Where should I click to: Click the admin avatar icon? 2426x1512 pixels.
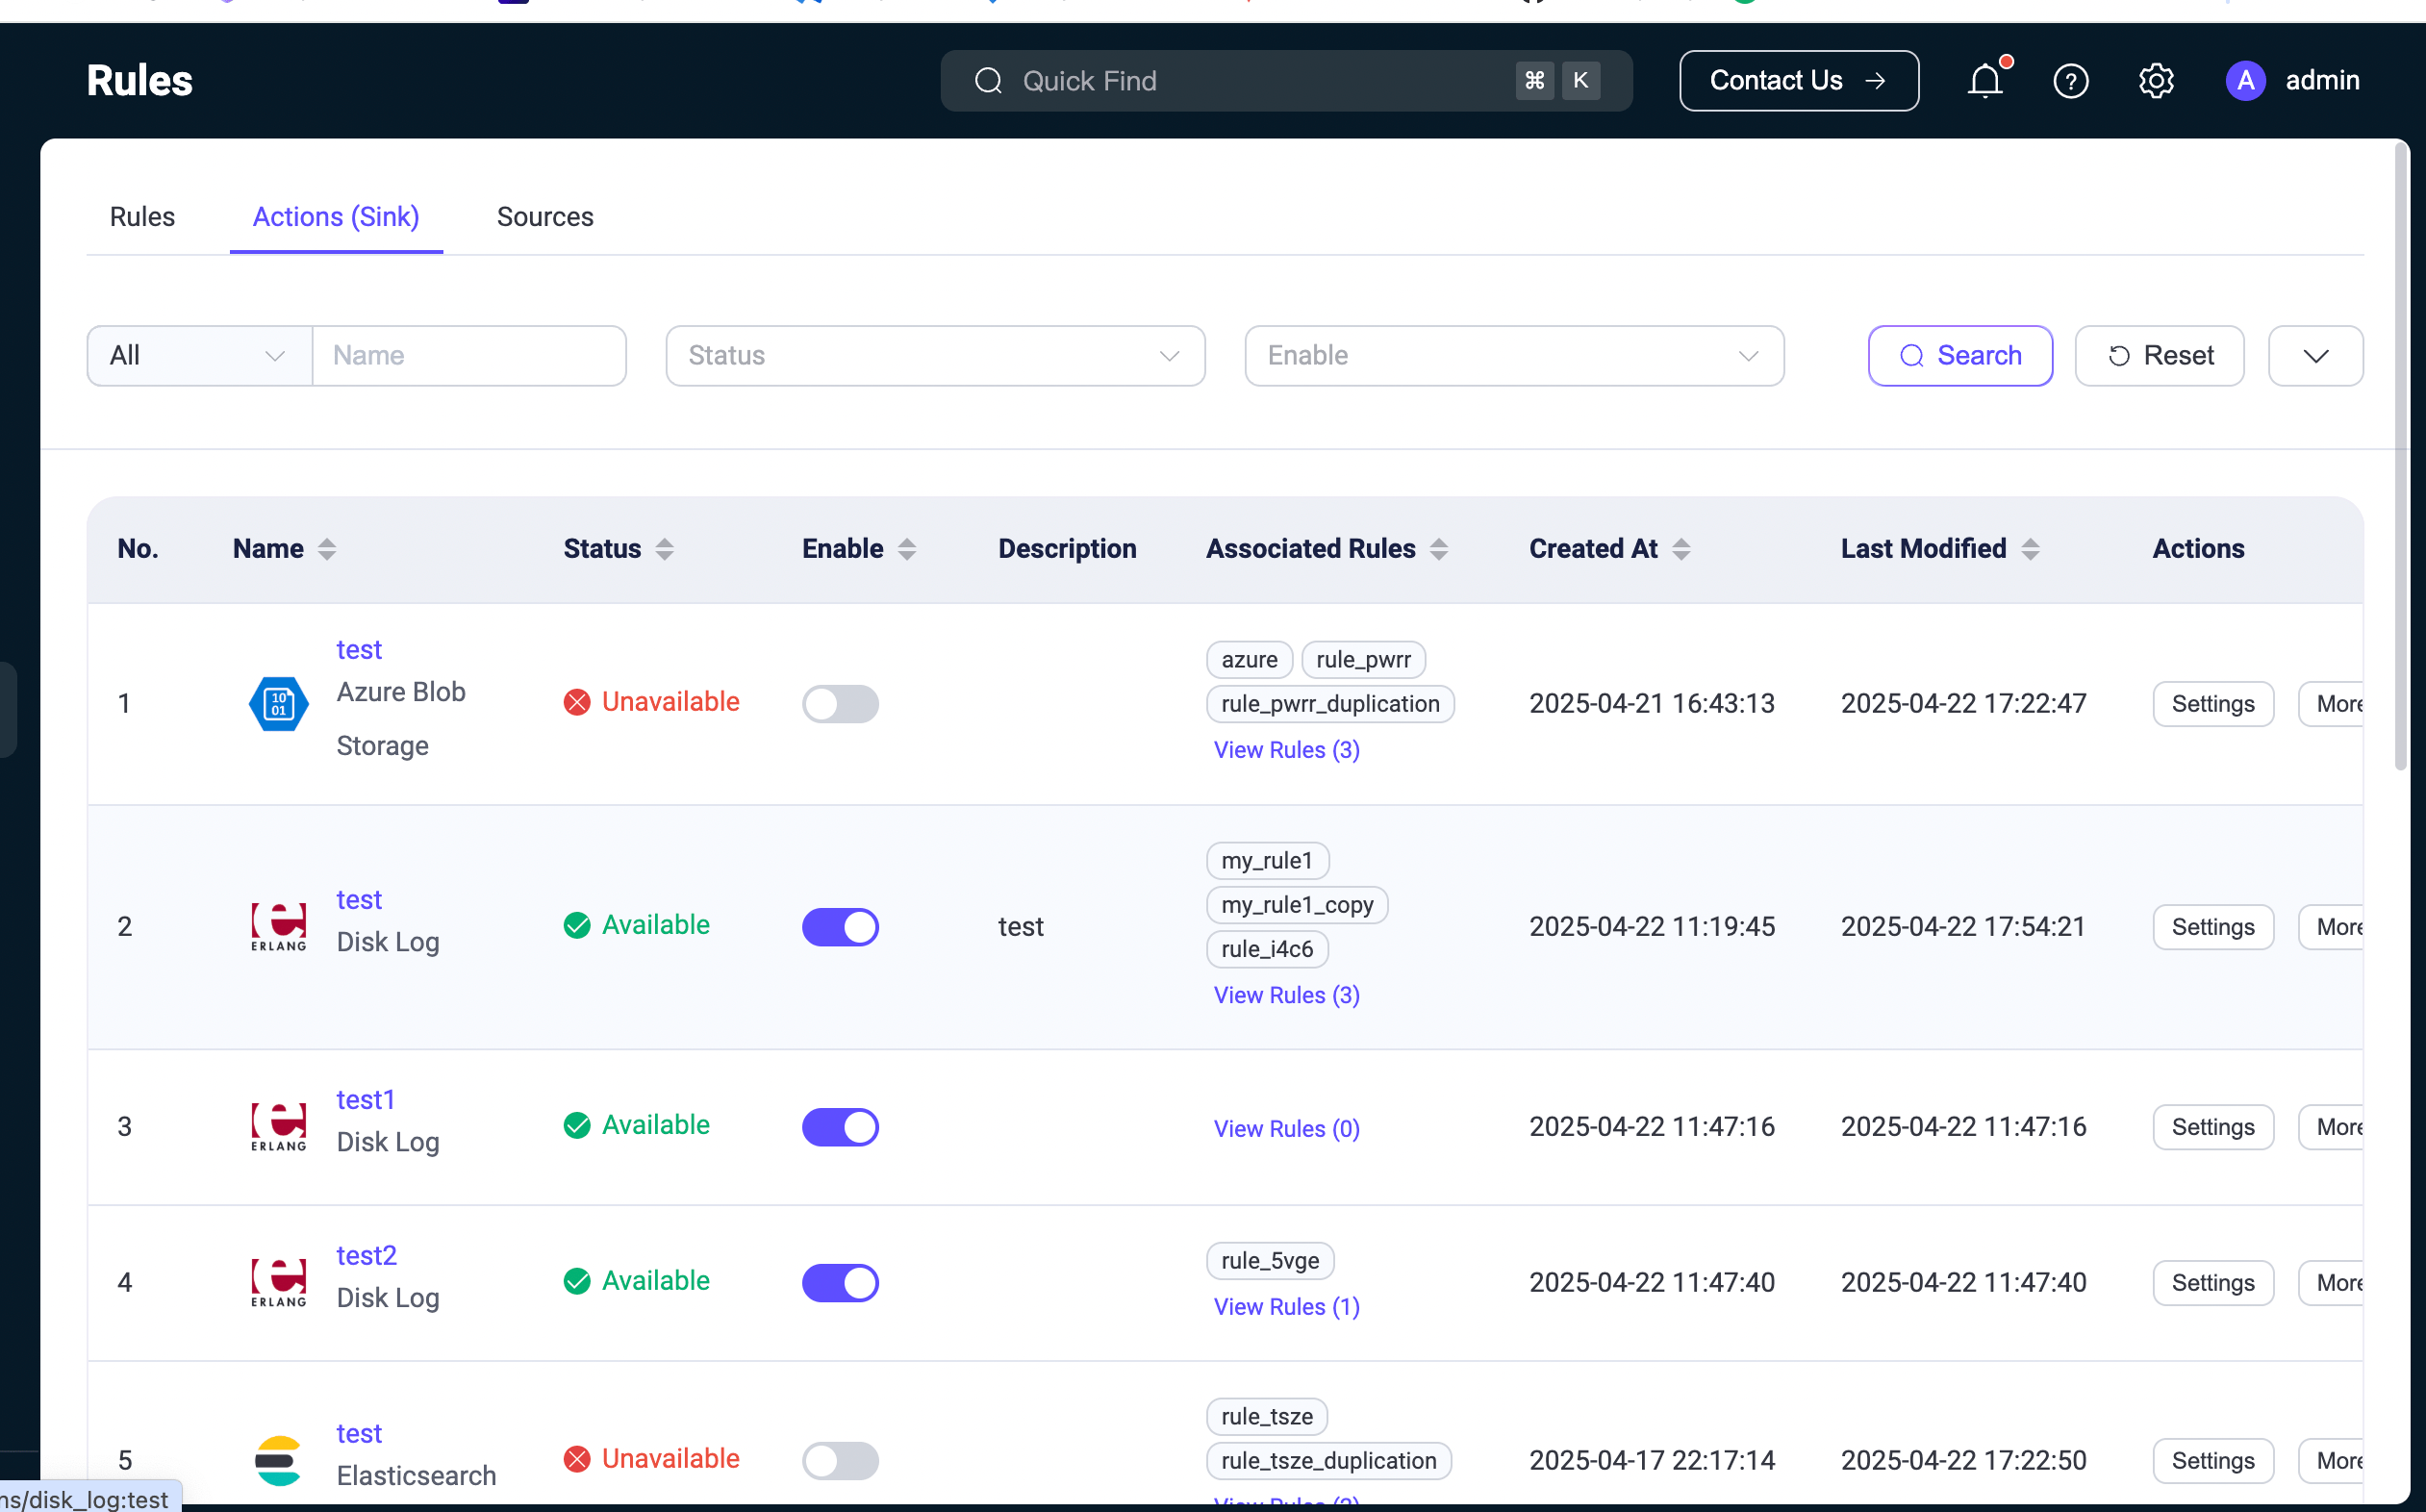coord(2245,81)
